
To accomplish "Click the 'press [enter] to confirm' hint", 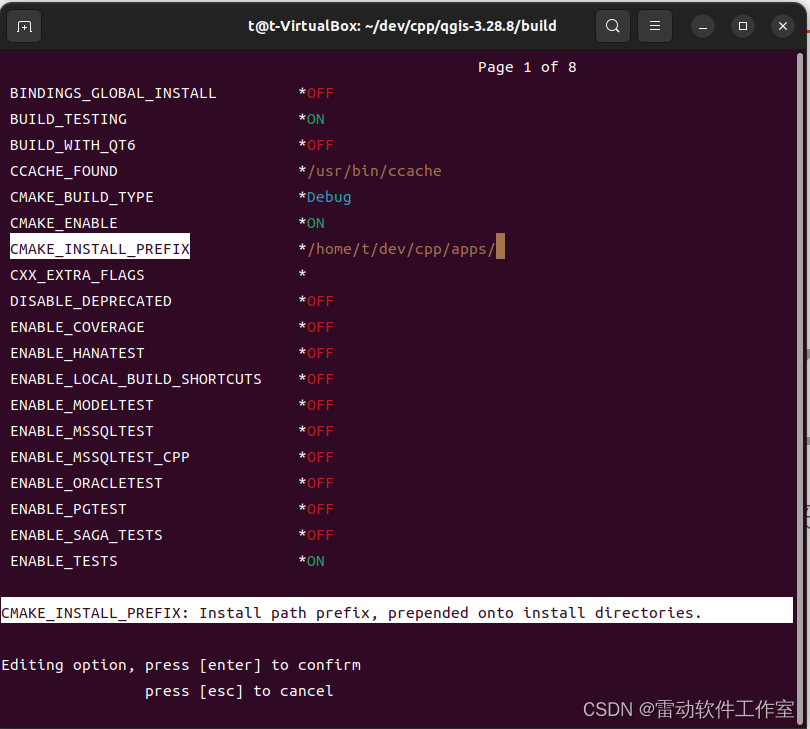I will point(253,665).
